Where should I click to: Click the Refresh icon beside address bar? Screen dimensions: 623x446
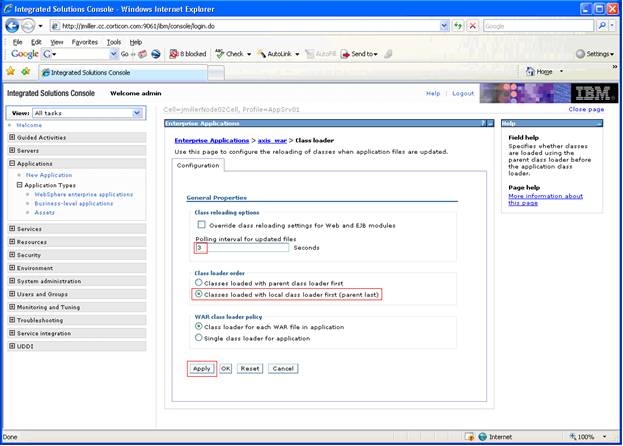[458, 26]
